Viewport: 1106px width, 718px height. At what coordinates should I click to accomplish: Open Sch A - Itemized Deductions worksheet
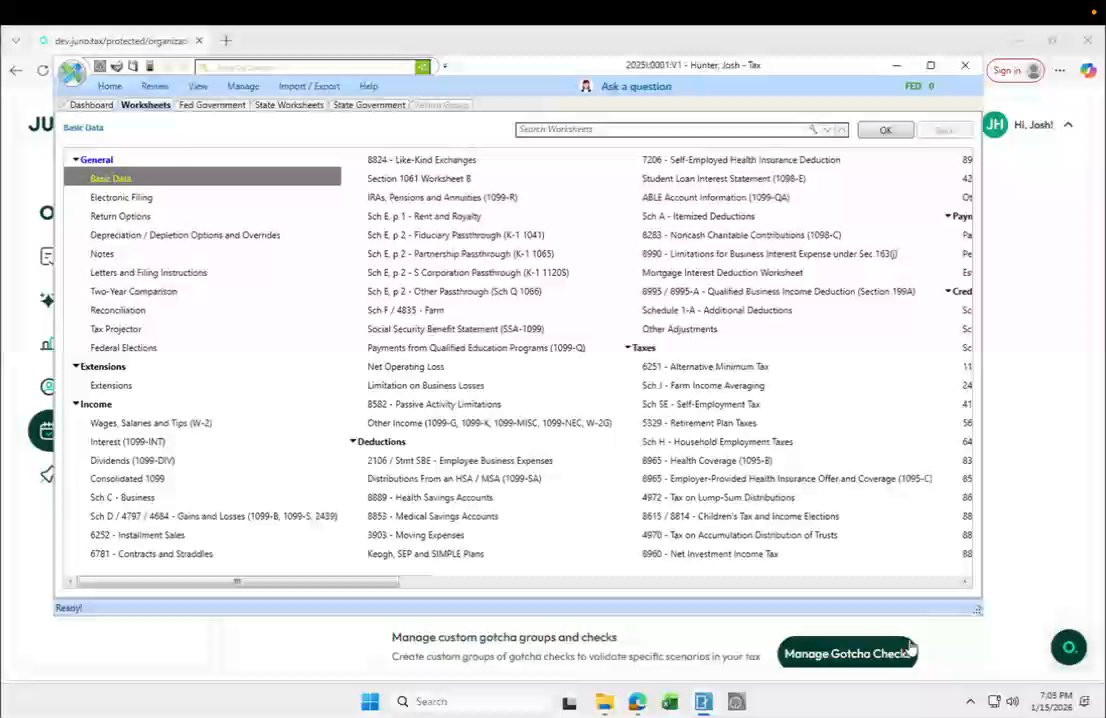(x=698, y=217)
